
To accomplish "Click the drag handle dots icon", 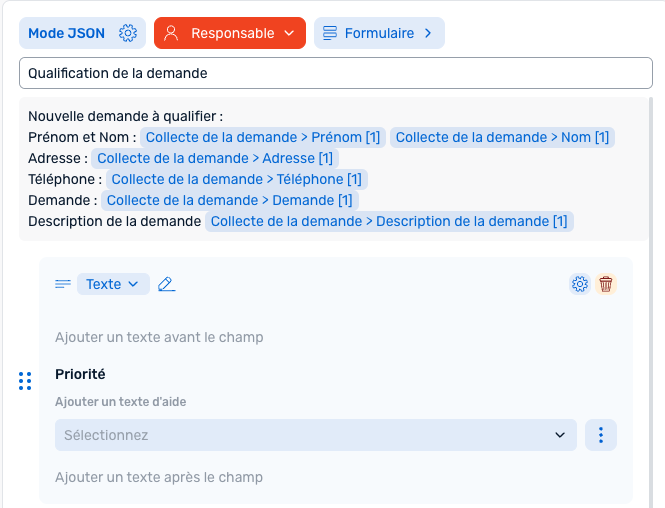I will point(25,381).
